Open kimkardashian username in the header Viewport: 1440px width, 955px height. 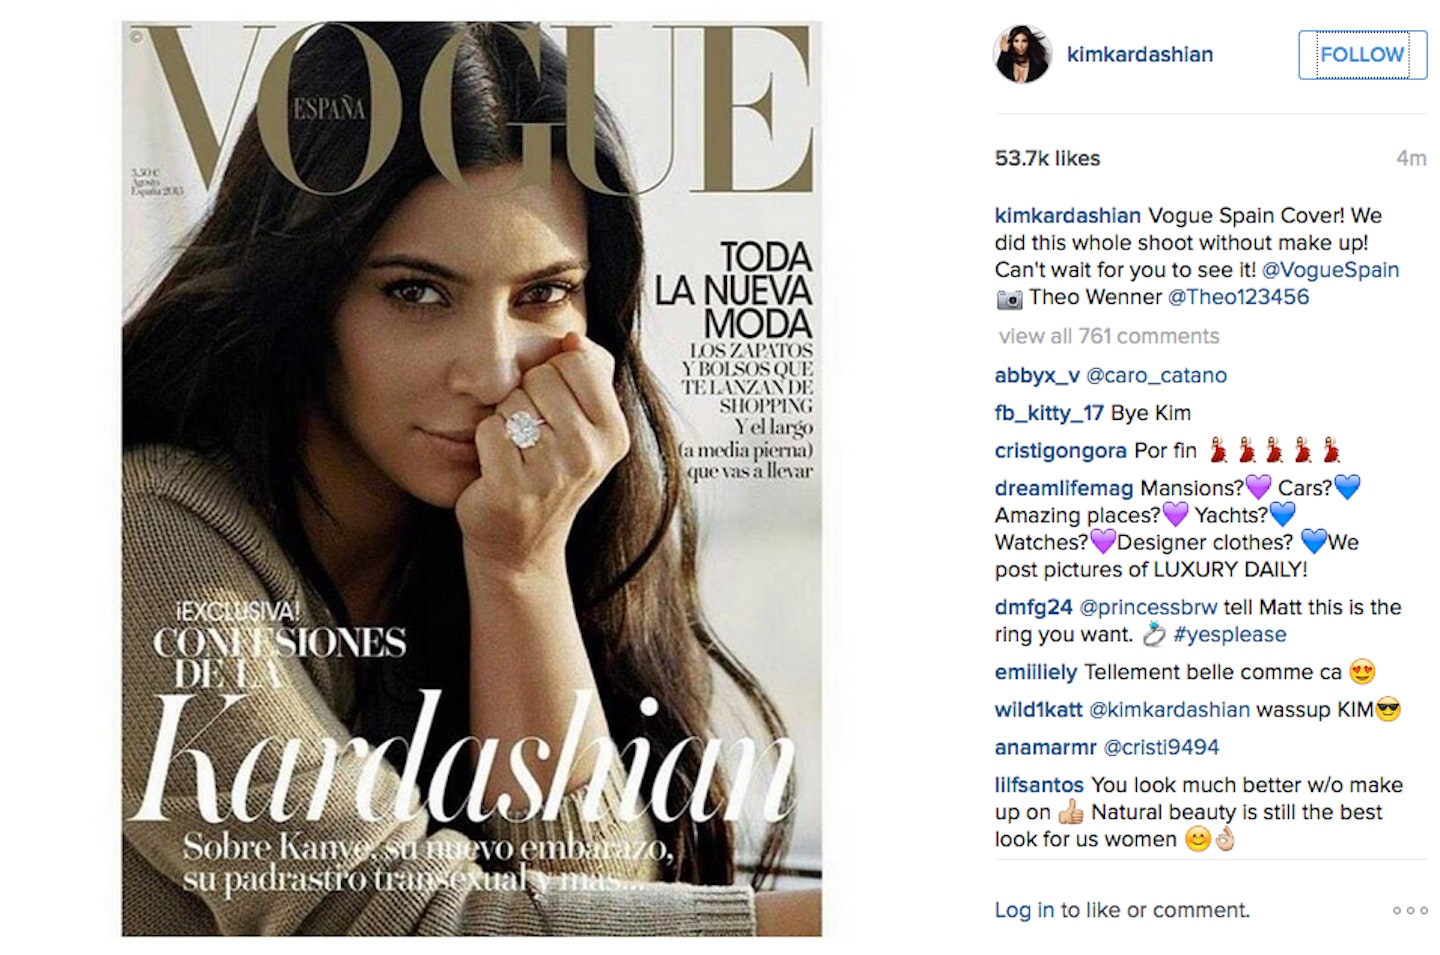tap(1139, 54)
